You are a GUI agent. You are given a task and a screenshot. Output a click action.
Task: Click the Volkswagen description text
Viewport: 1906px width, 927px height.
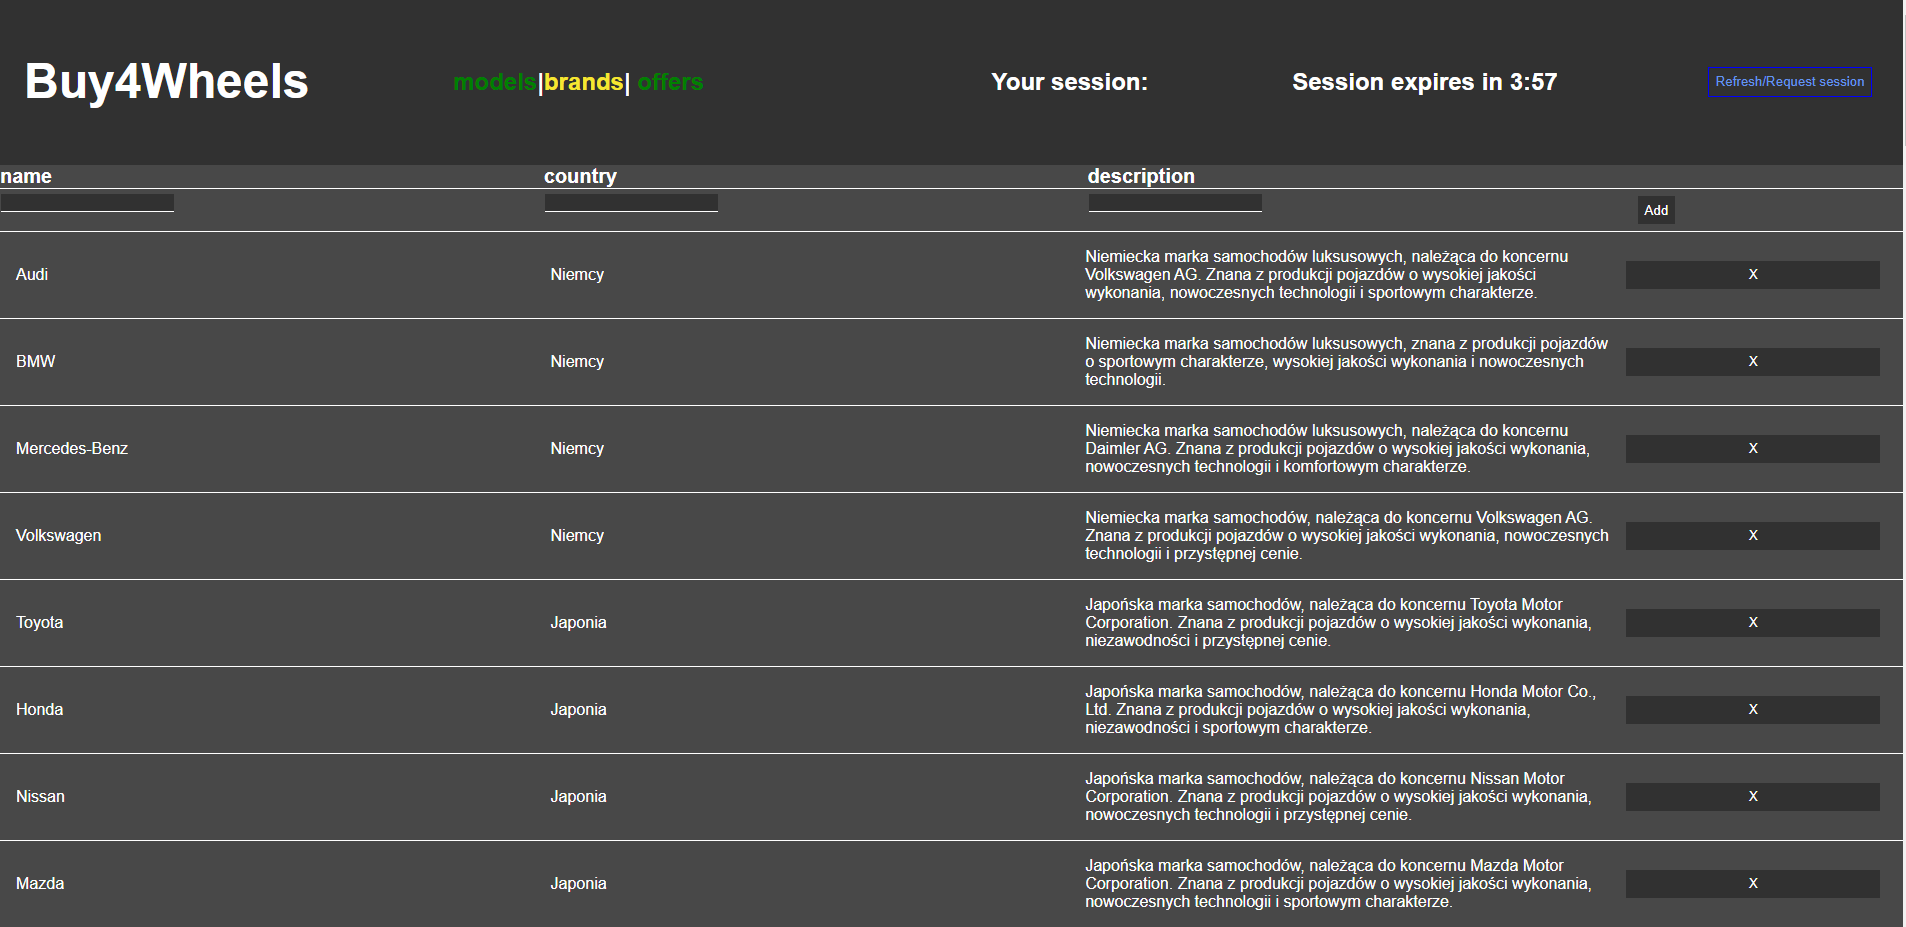point(1347,536)
